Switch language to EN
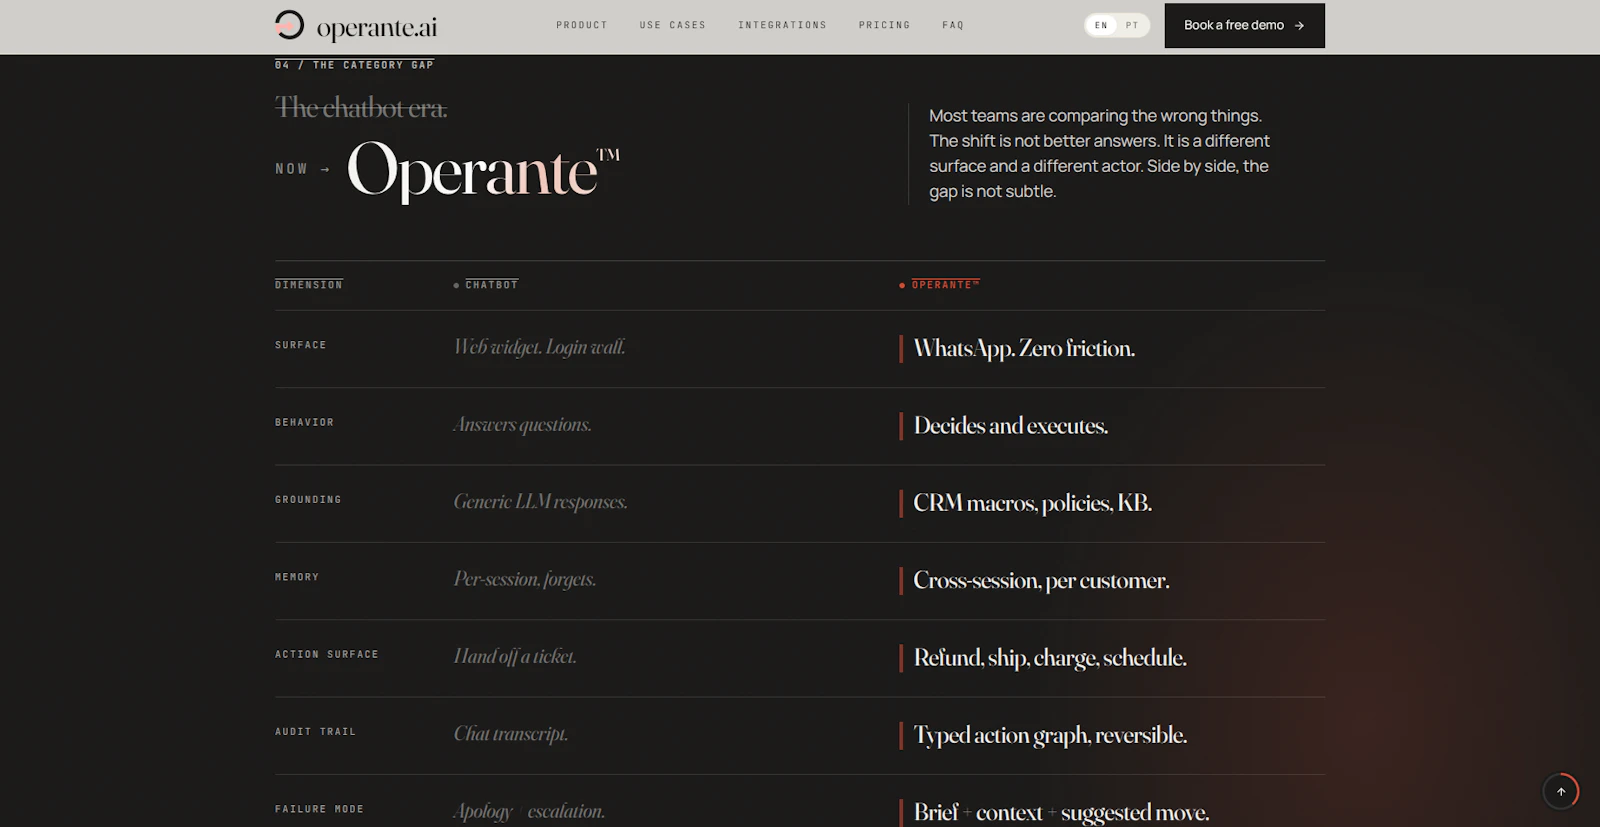 pos(1101,25)
